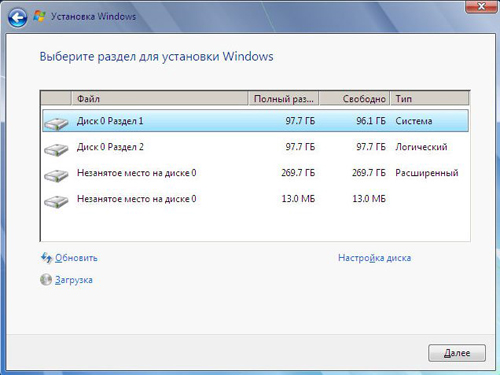Screen dimensions: 500x375
Task: Click drive icon of Диск 0 Раздел 2
Action: 56,149
